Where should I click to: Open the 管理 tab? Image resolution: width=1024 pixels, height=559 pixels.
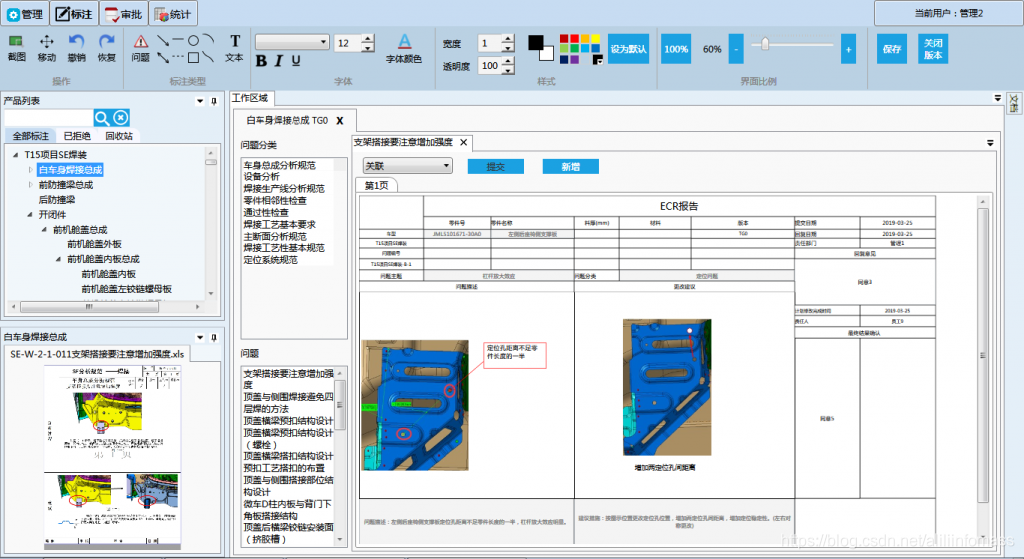[x=25, y=14]
